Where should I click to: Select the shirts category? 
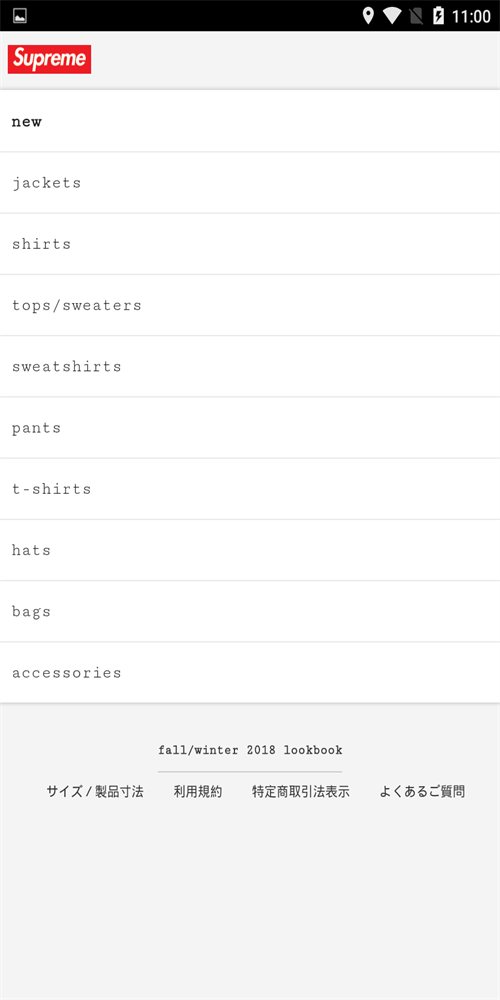(250, 244)
